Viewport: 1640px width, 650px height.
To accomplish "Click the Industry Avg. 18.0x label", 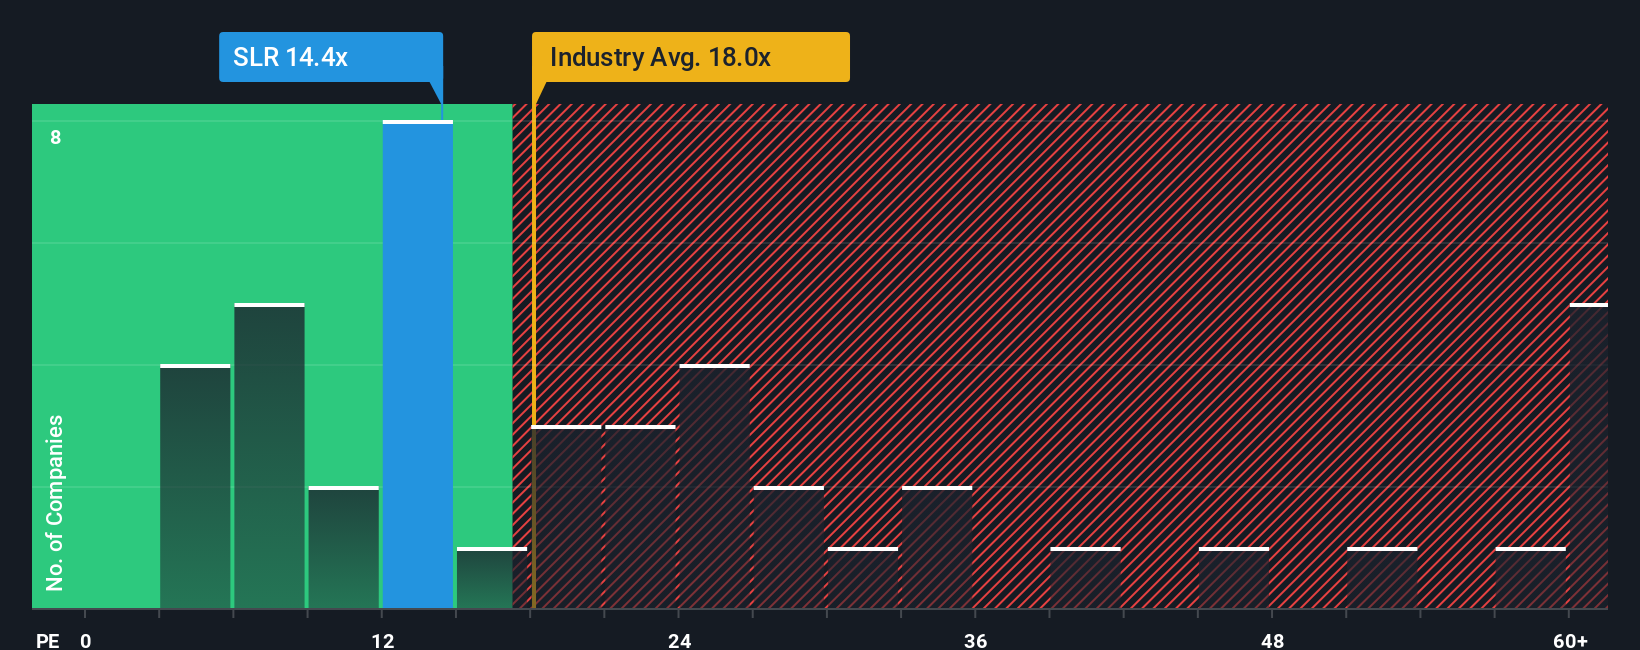I will 690,57.
